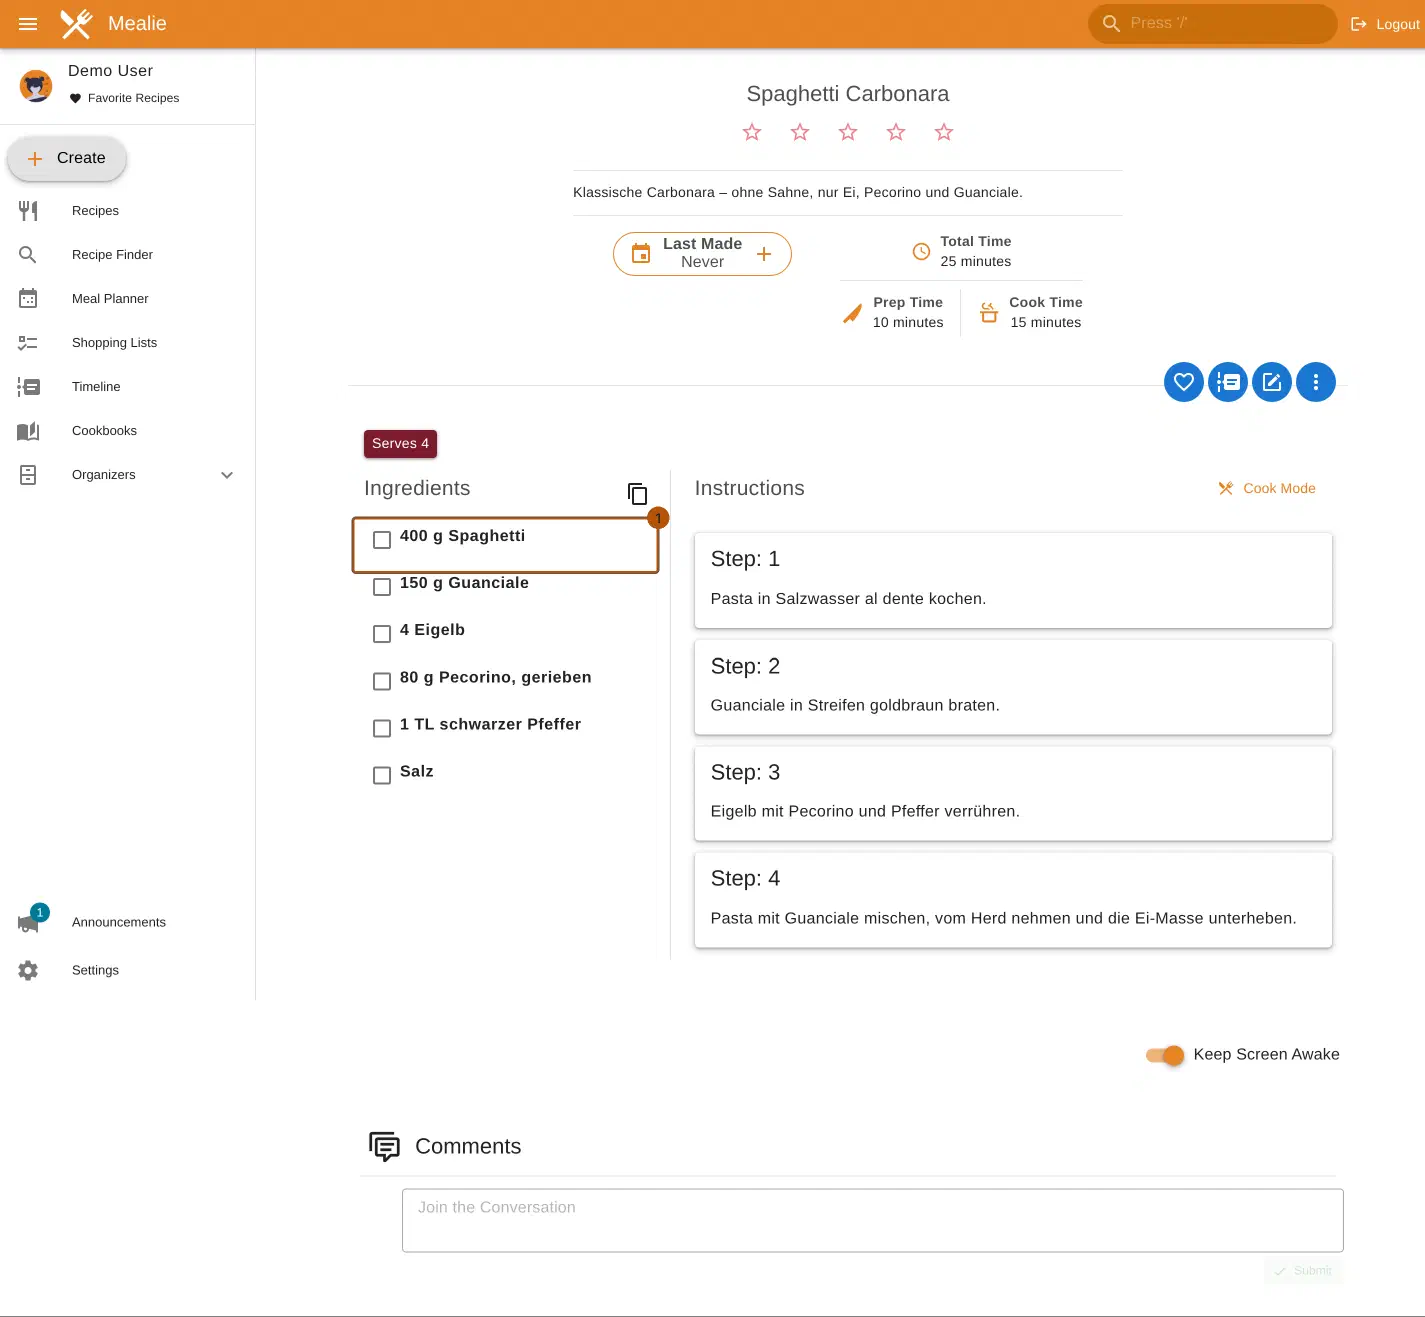Copy ingredients with the clipboard icon
Screen dimensions: 1425x1317
pos(637,493)
